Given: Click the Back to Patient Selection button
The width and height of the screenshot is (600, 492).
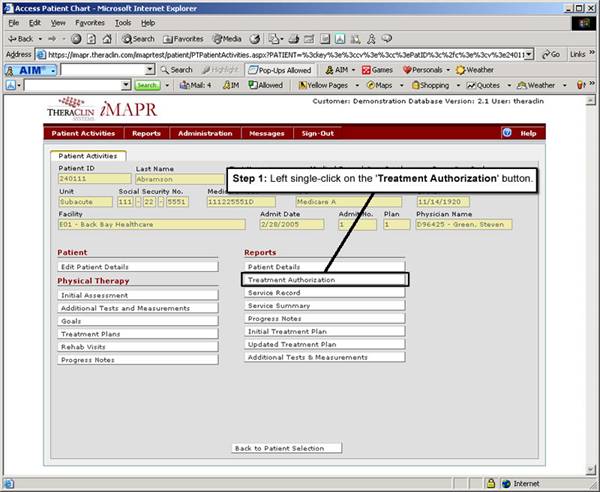Looking at the screenshot, I should 285,448.
